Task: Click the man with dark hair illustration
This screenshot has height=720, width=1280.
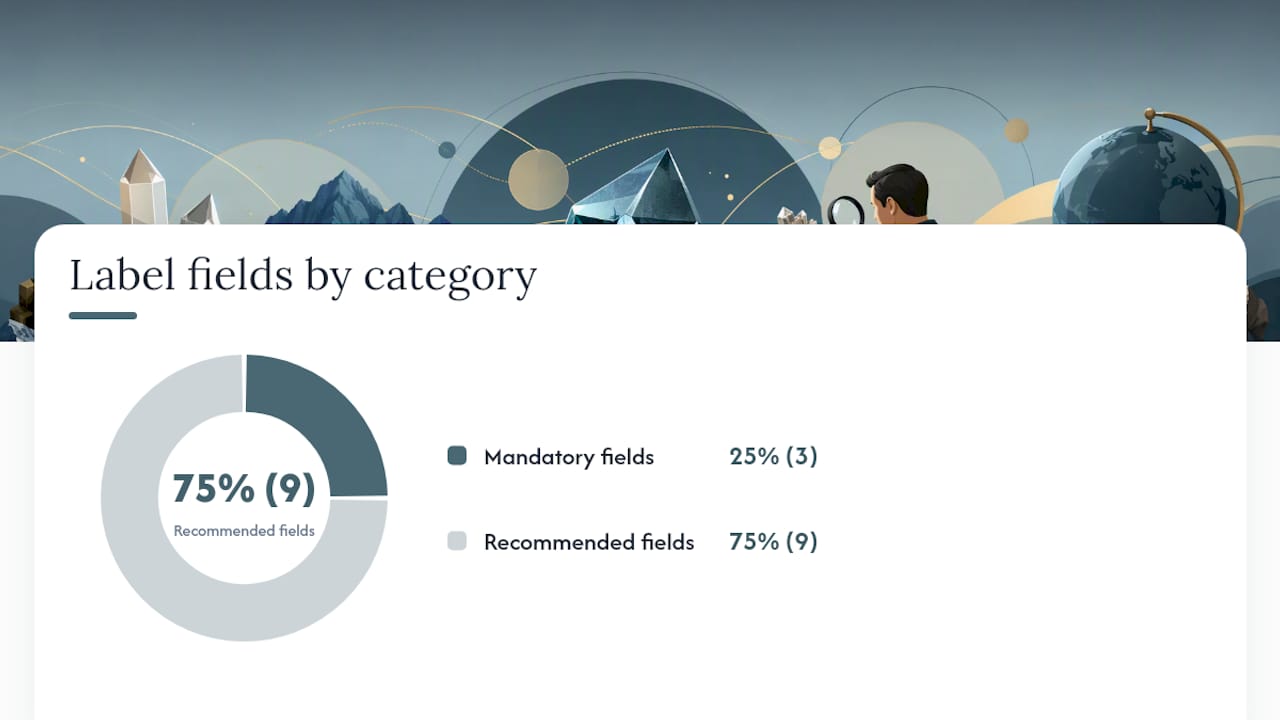Action: [x=899, y=193]
